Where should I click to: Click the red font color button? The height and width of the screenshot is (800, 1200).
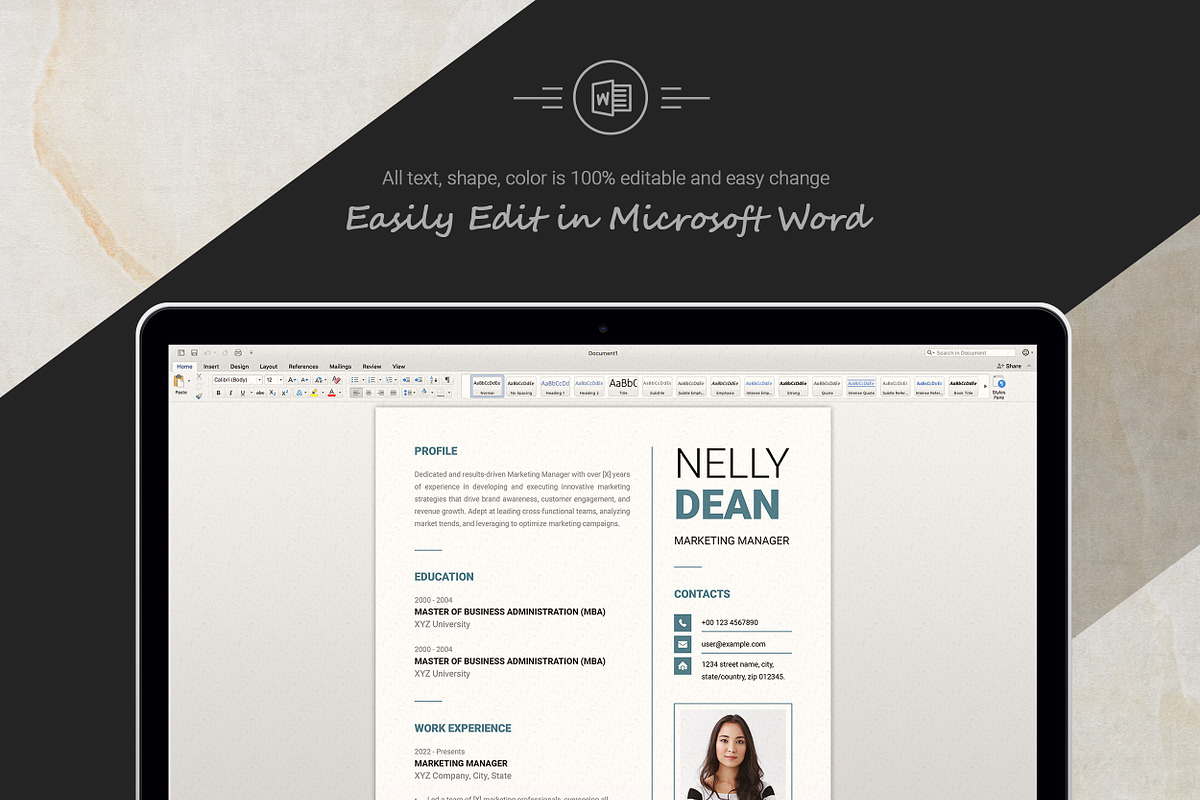[x=330, y=393]
